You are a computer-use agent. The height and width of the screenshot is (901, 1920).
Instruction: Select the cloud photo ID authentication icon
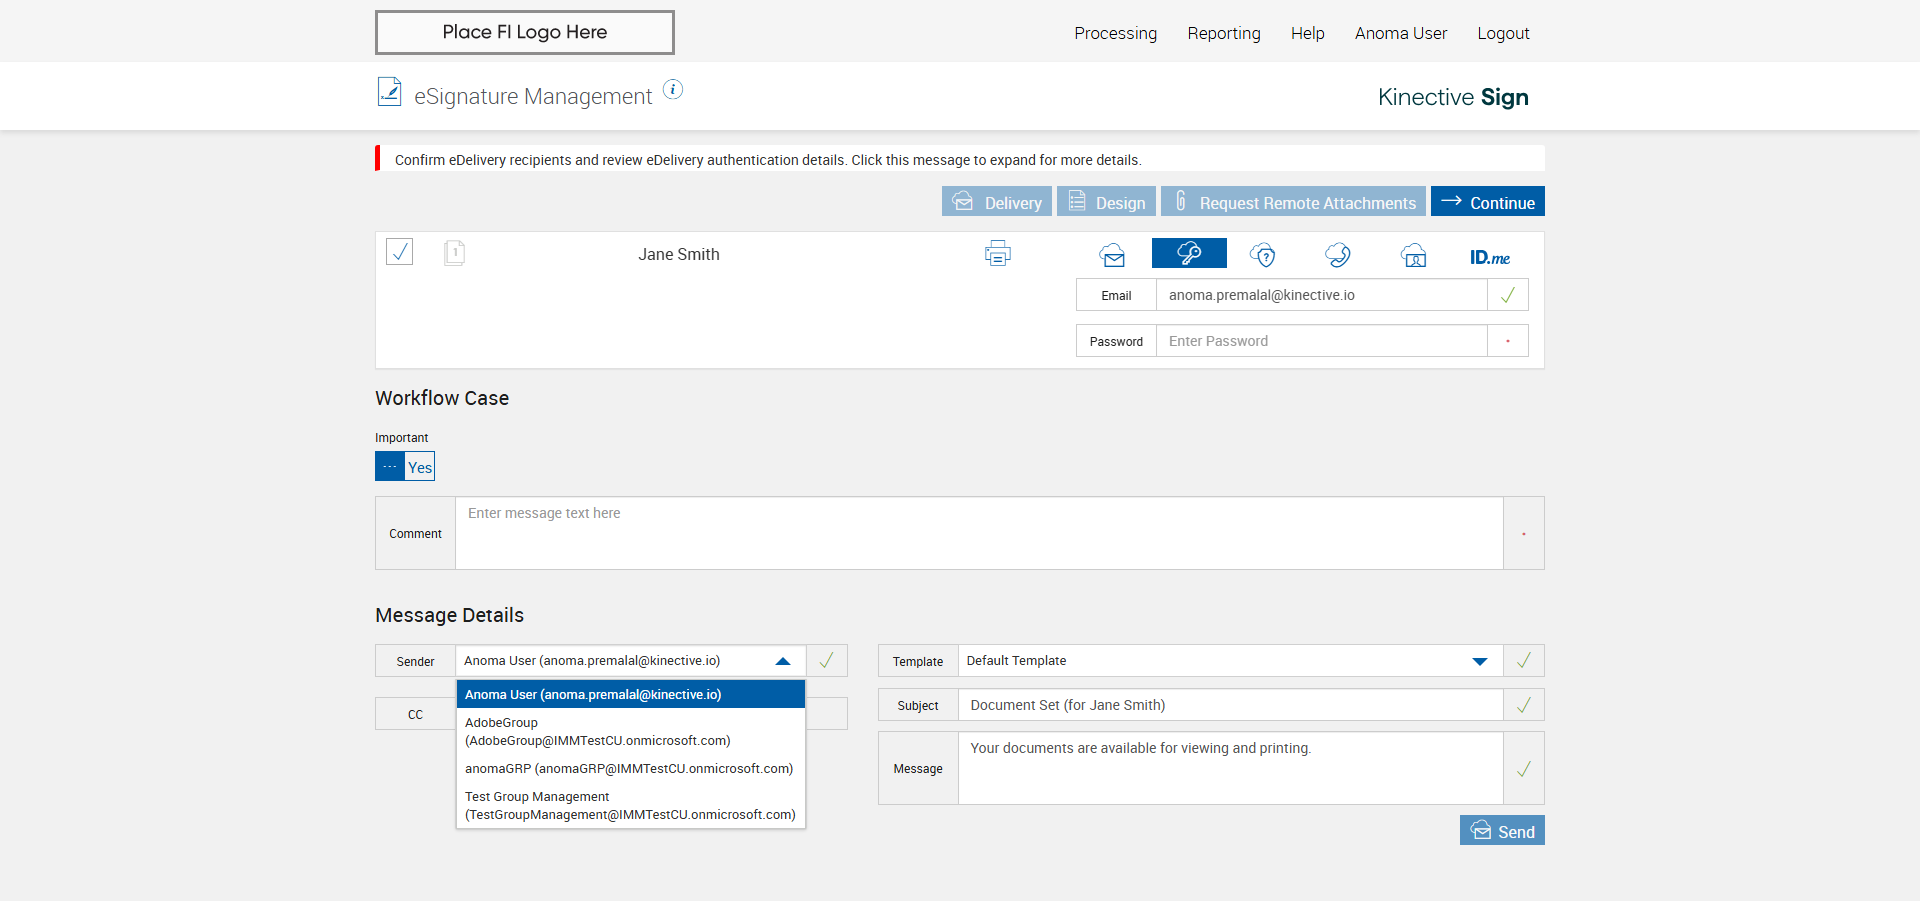tap(1413, 255)
